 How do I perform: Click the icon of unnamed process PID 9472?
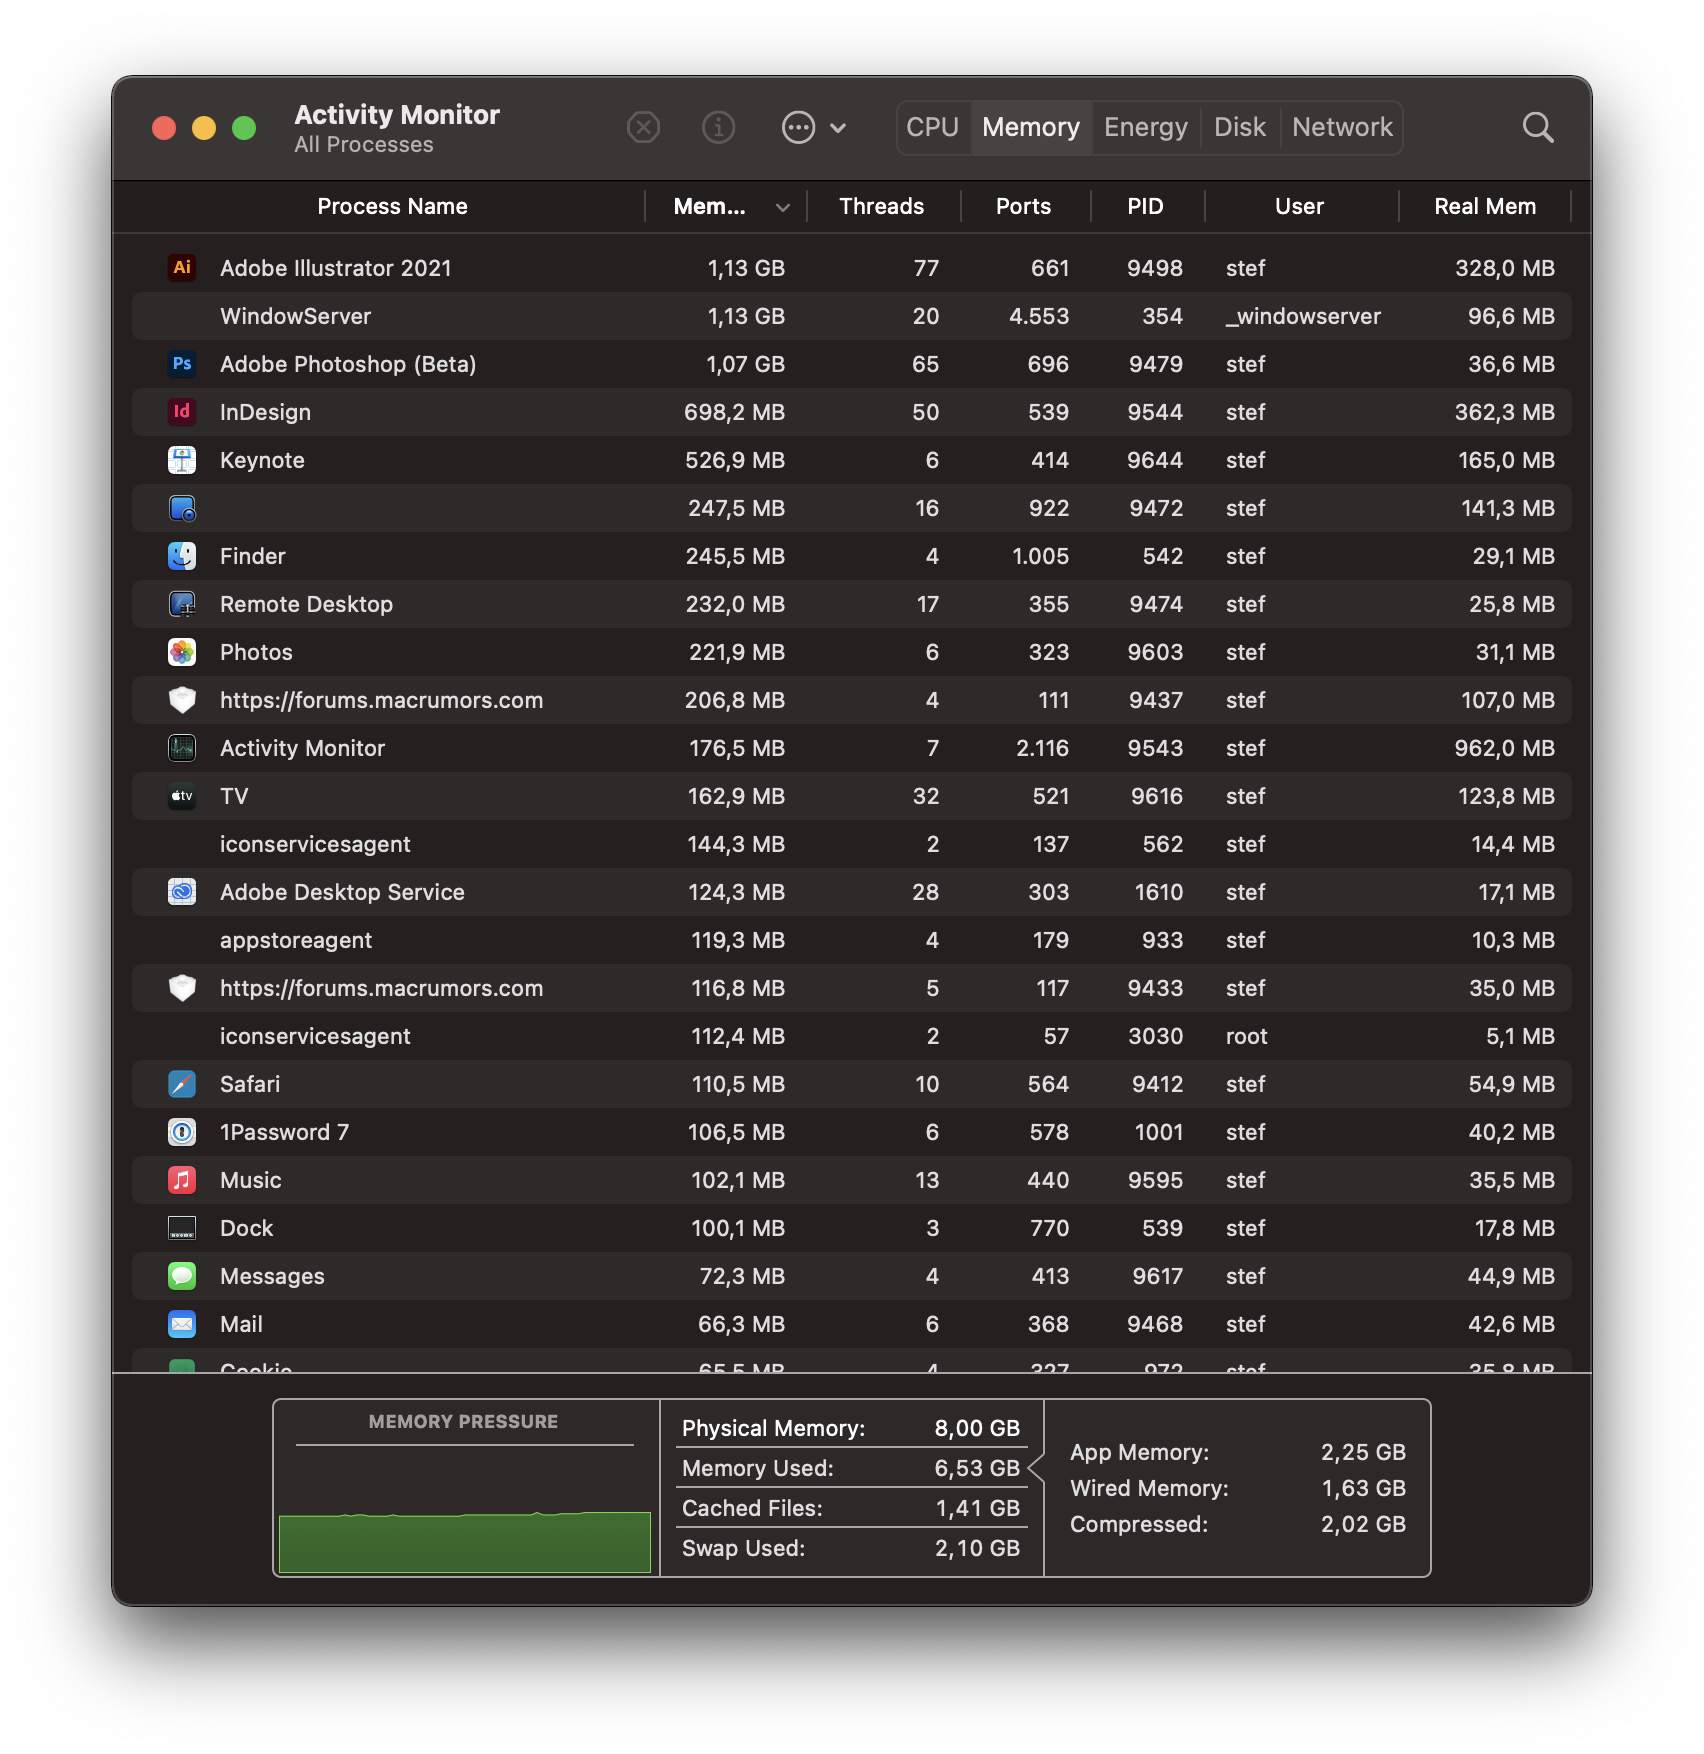pos(182,508)
